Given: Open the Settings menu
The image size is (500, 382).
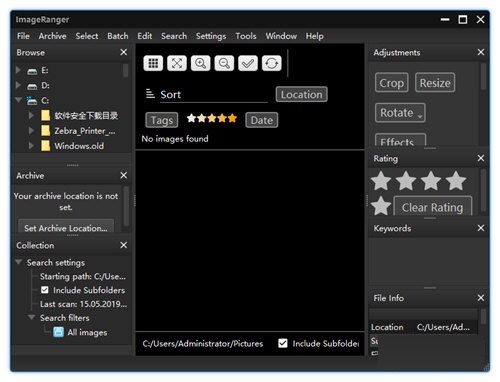Looking at the screenshot, I should [x=211, y=36].
